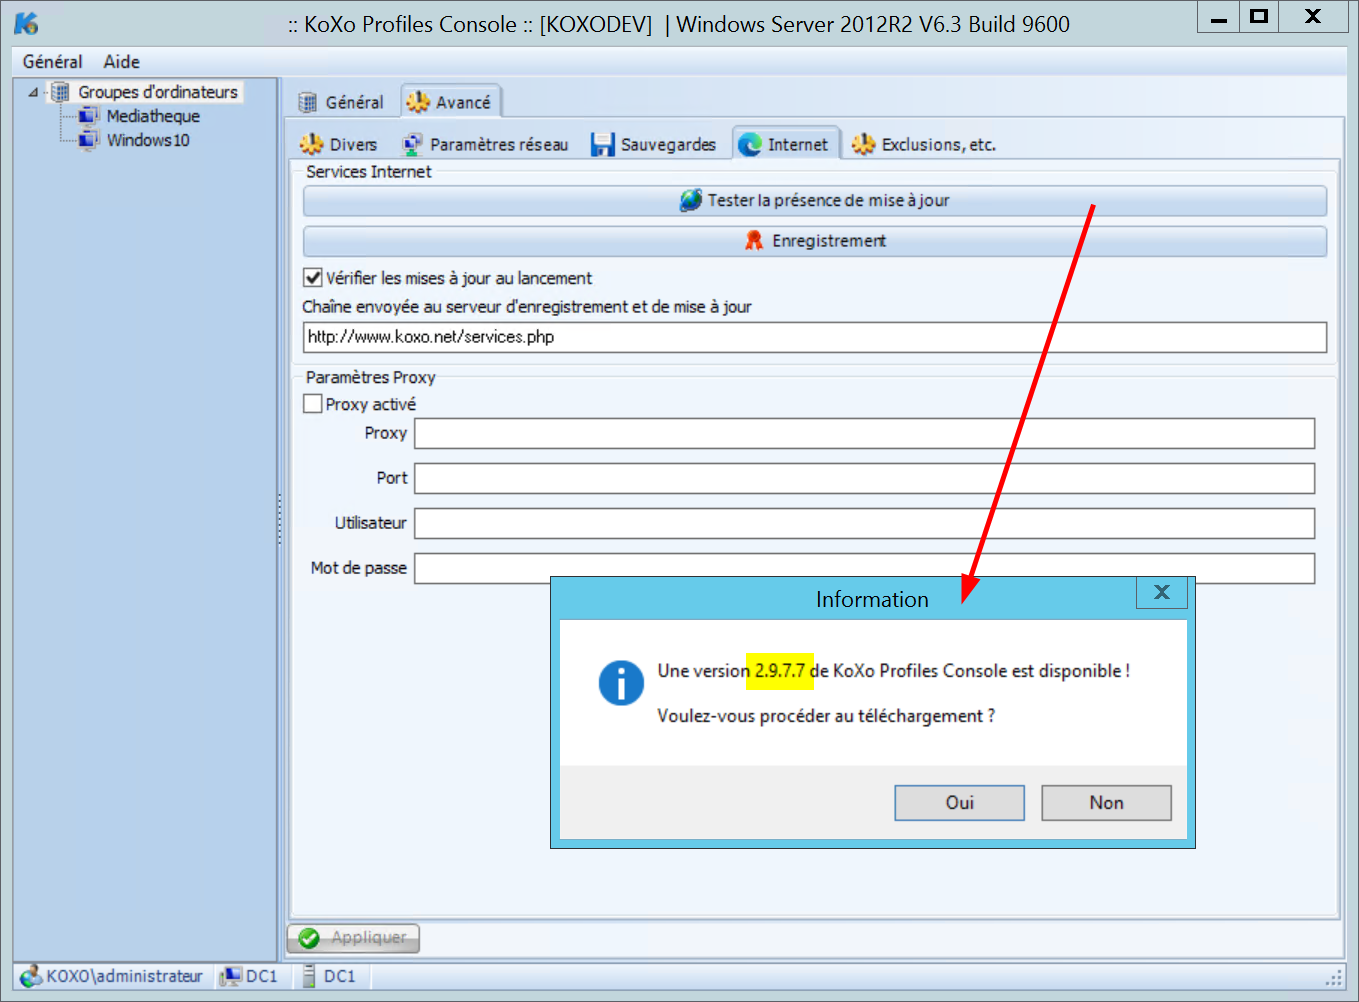
Task: Click the services URL input field
Action: (x=815, y=337)
